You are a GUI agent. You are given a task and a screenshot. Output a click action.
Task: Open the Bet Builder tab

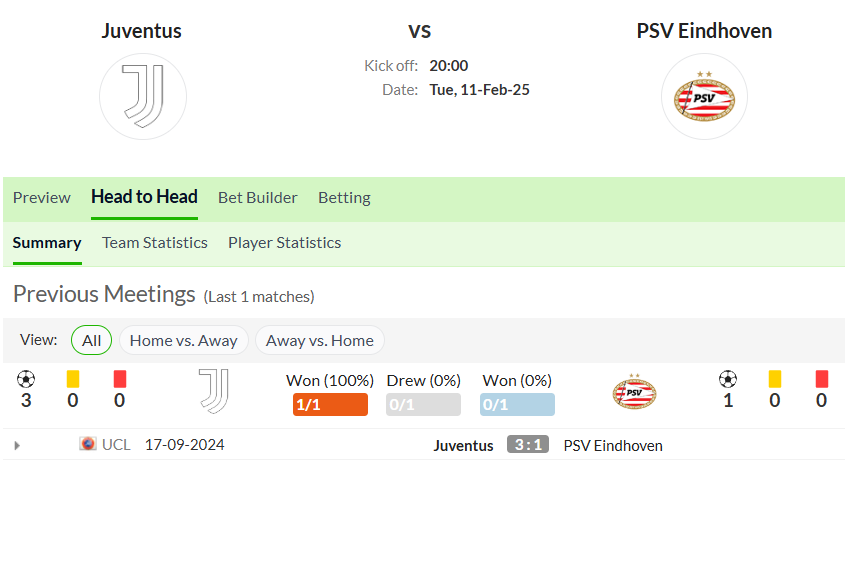(x=258, y=198)
